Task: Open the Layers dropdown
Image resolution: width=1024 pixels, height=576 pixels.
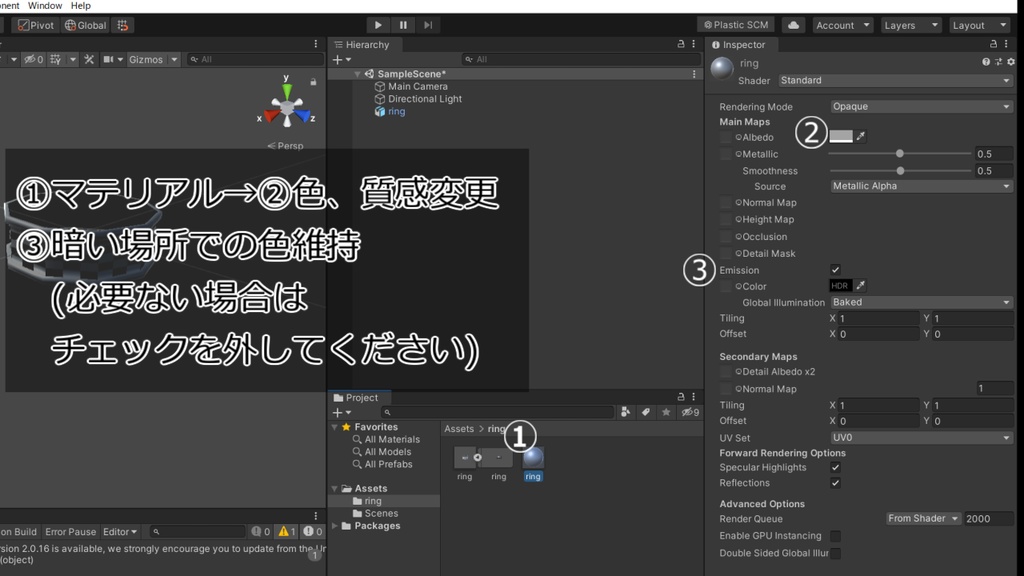Action: click(910, 25)
